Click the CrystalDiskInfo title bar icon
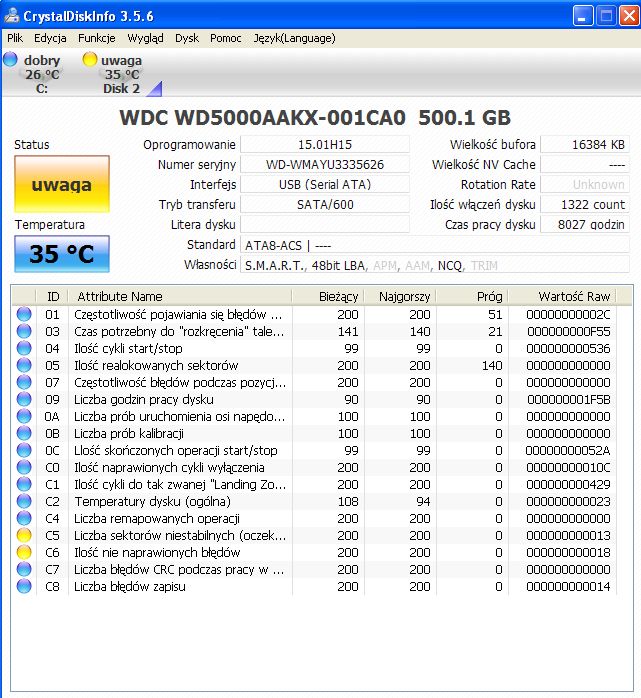 [x=12, y=16]
